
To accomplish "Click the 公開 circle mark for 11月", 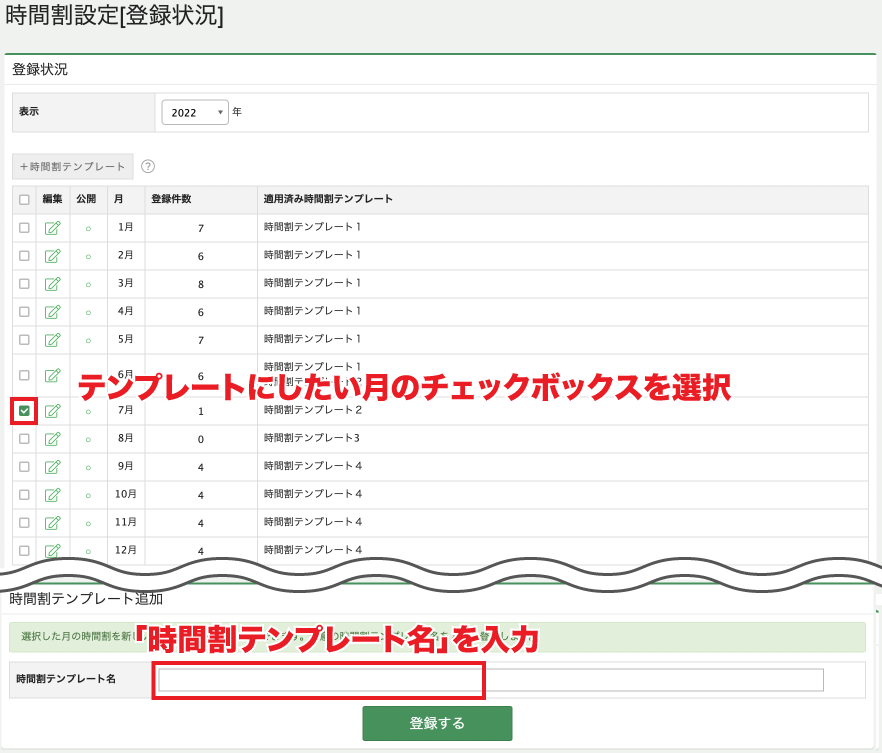I will coord(88,524).
